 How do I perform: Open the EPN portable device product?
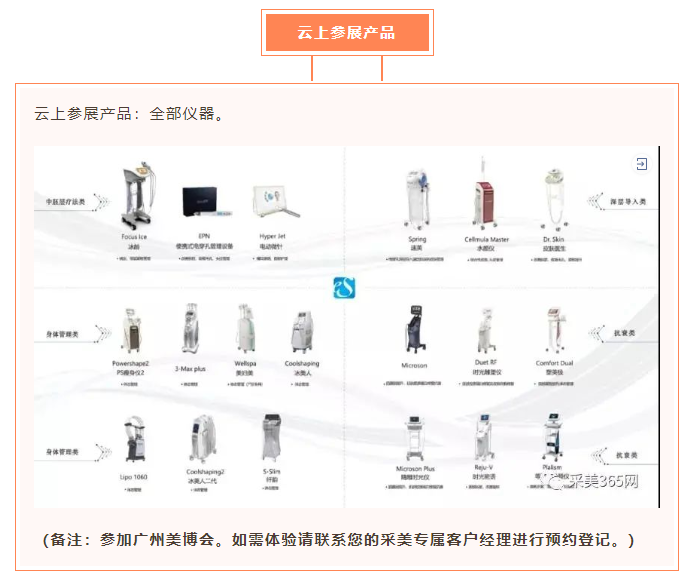[204, 205]
